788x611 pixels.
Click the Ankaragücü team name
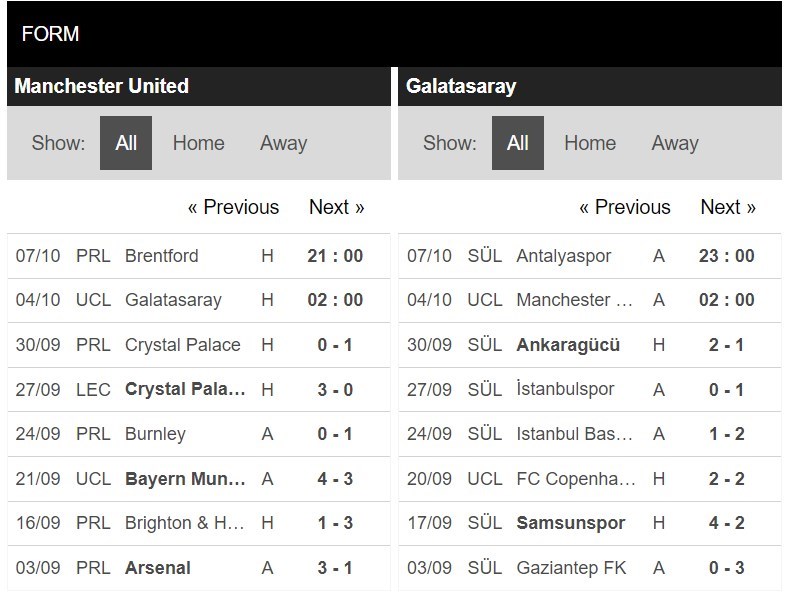[568, 345]
